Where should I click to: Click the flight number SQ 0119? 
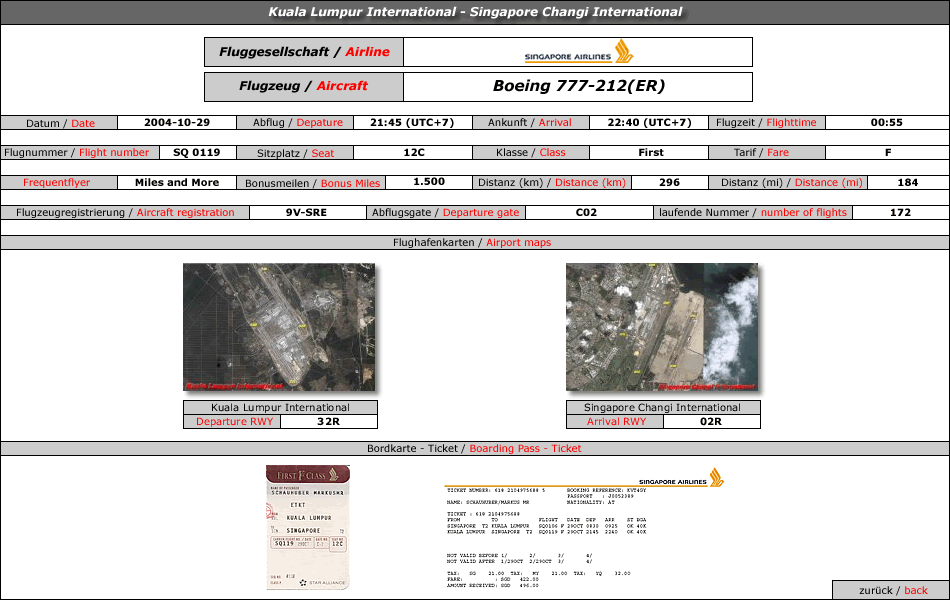coord(197,153)
